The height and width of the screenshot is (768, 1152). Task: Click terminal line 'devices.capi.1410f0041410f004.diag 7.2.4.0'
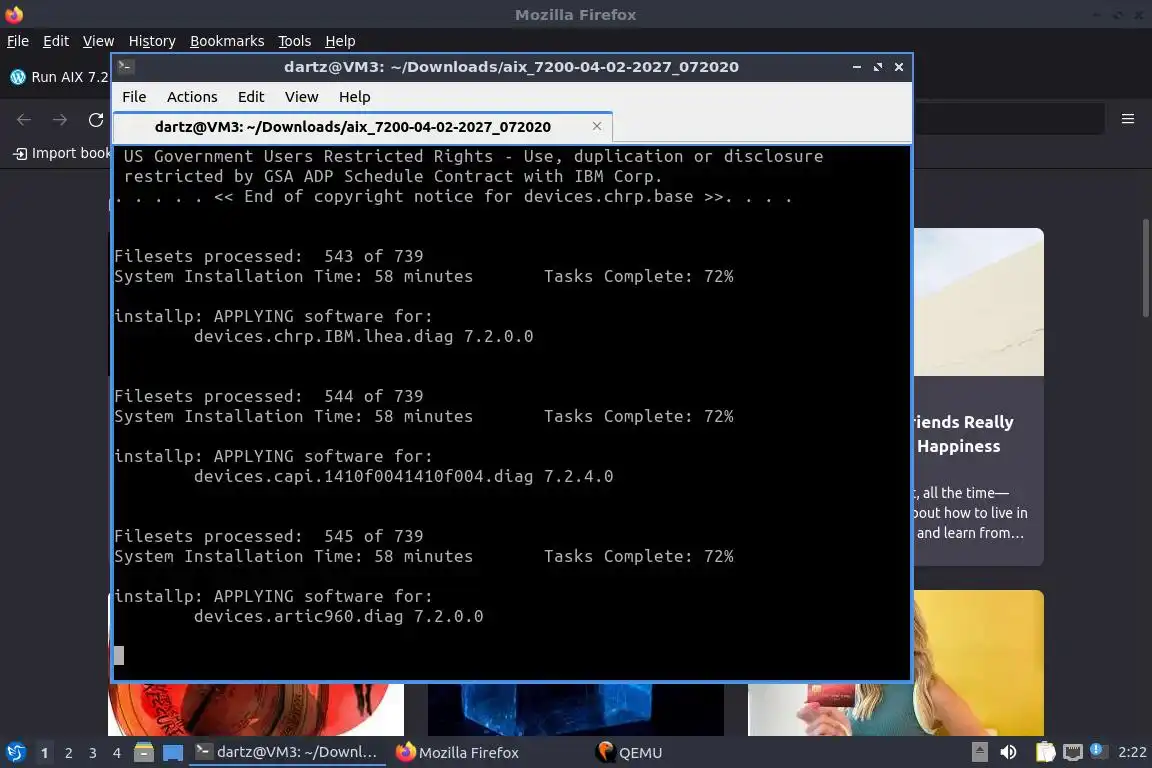coord(403,476)
